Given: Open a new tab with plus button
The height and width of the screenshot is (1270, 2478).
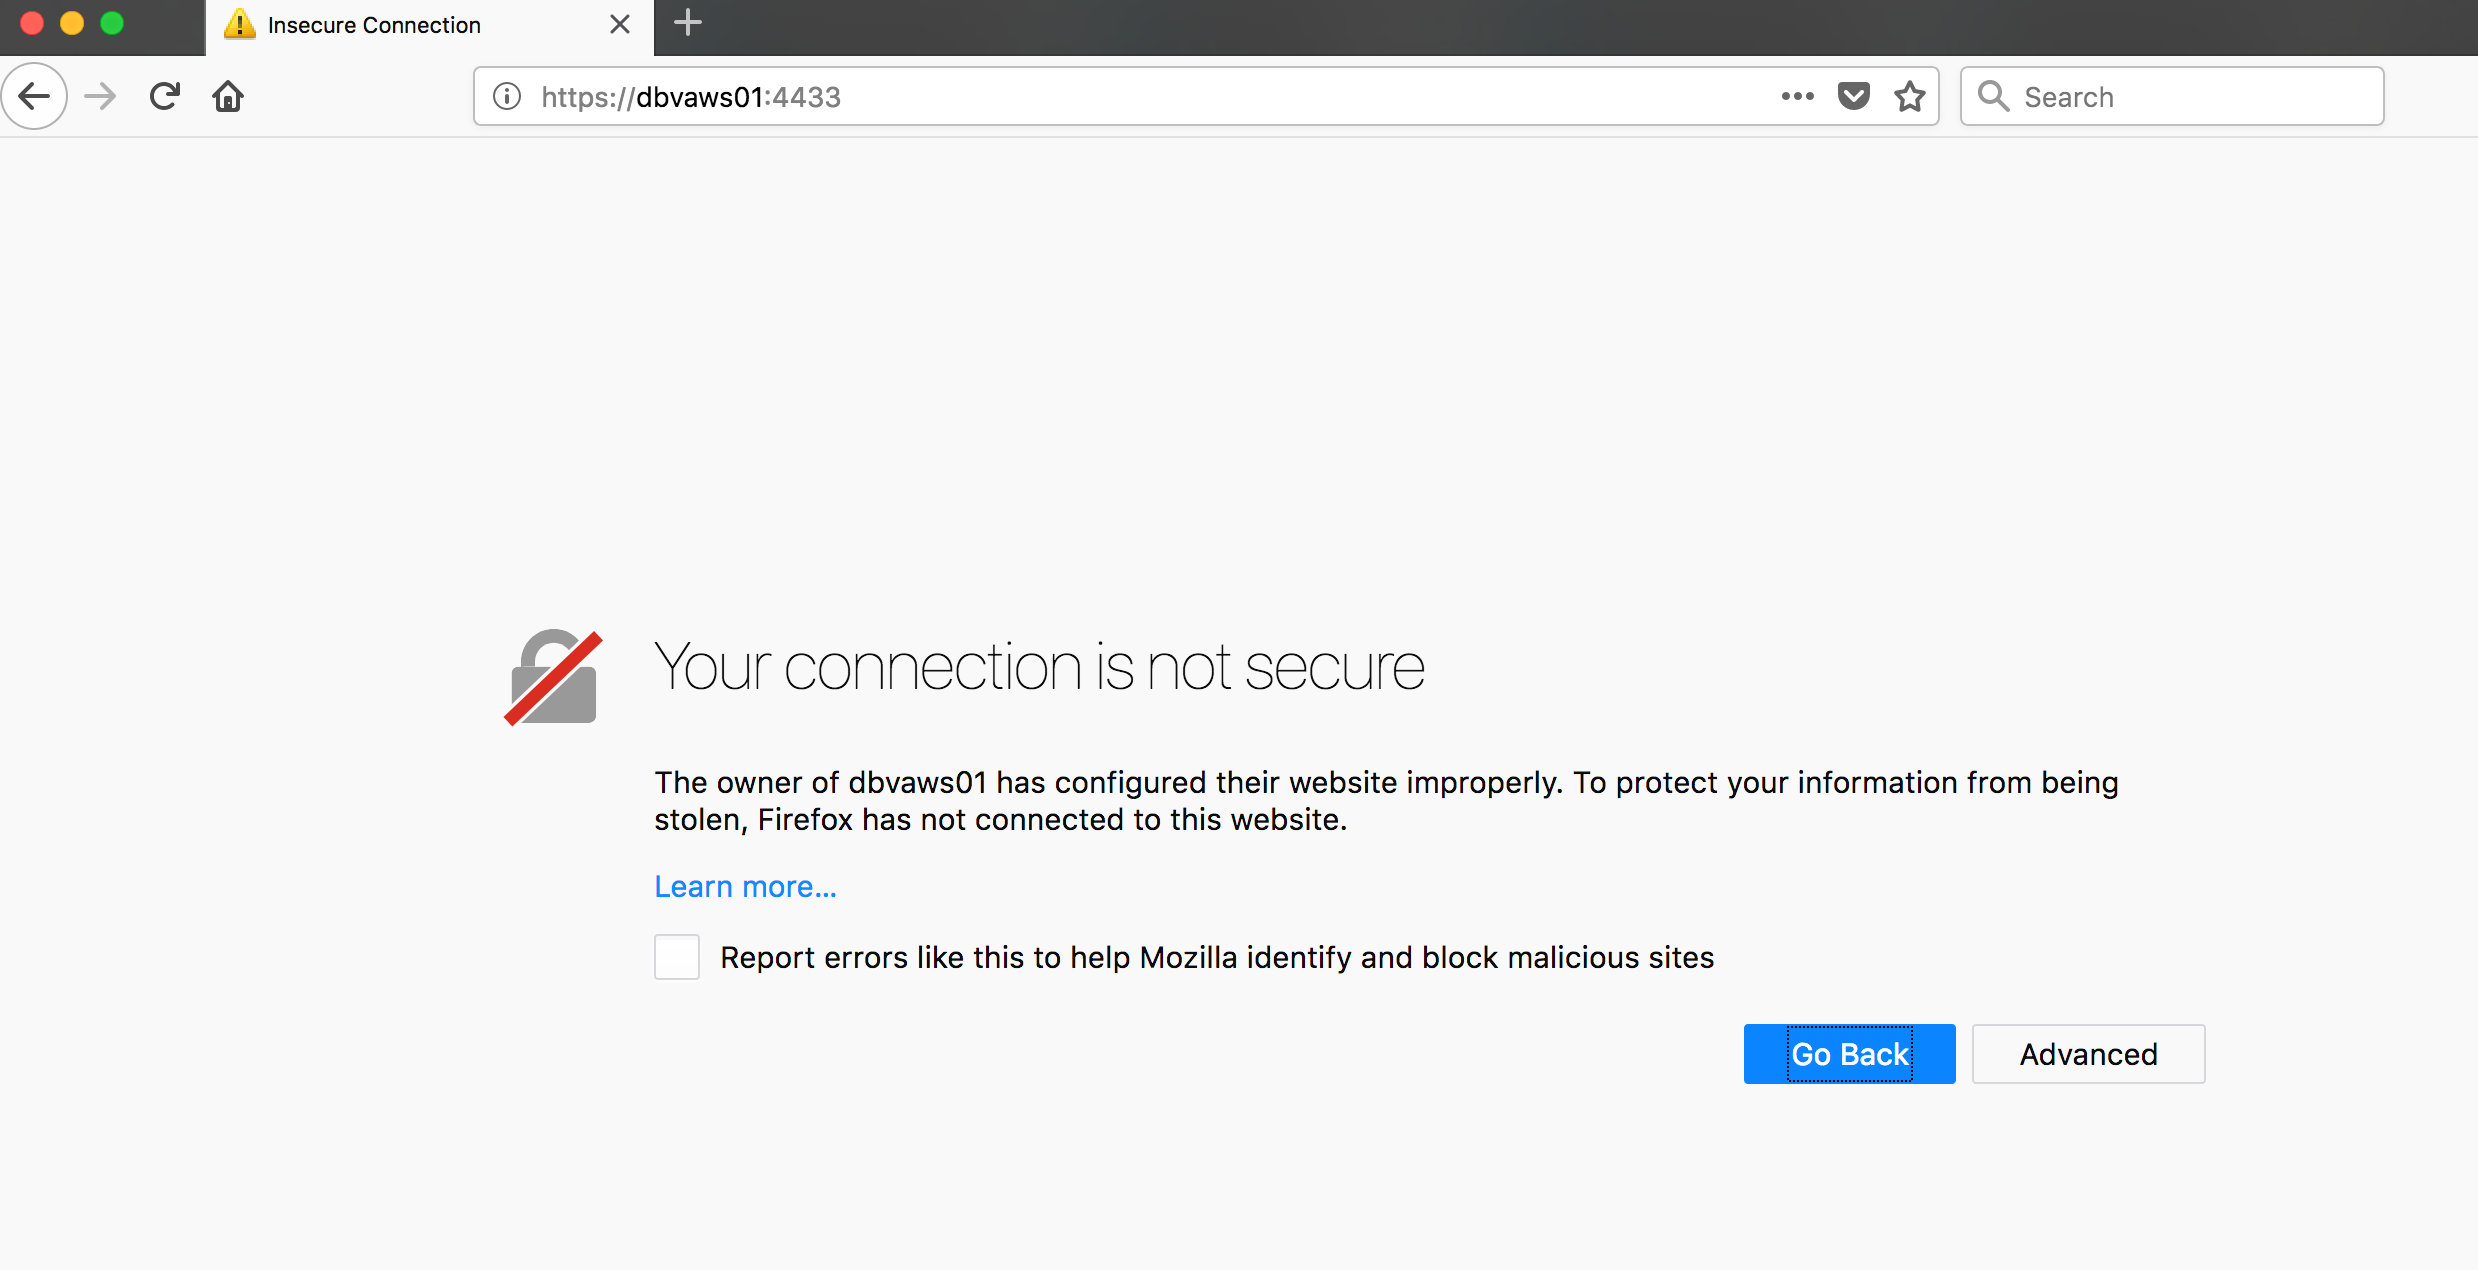Looking at the screenshot, I should click(688, 23).
